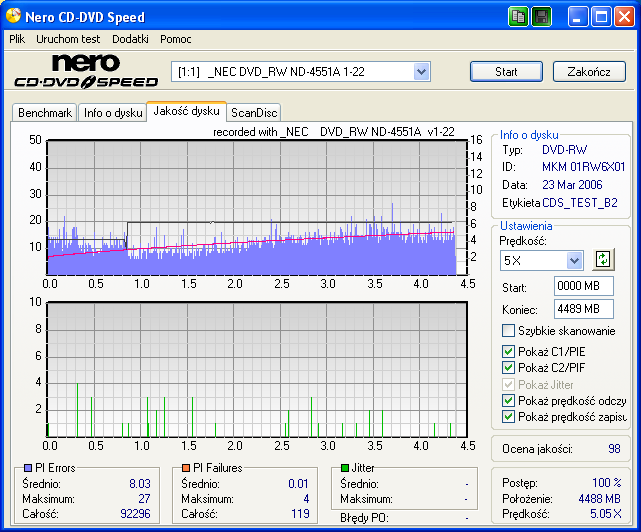Click PI Failures total 119
The image size is (641, 532).
coord(300,514)
